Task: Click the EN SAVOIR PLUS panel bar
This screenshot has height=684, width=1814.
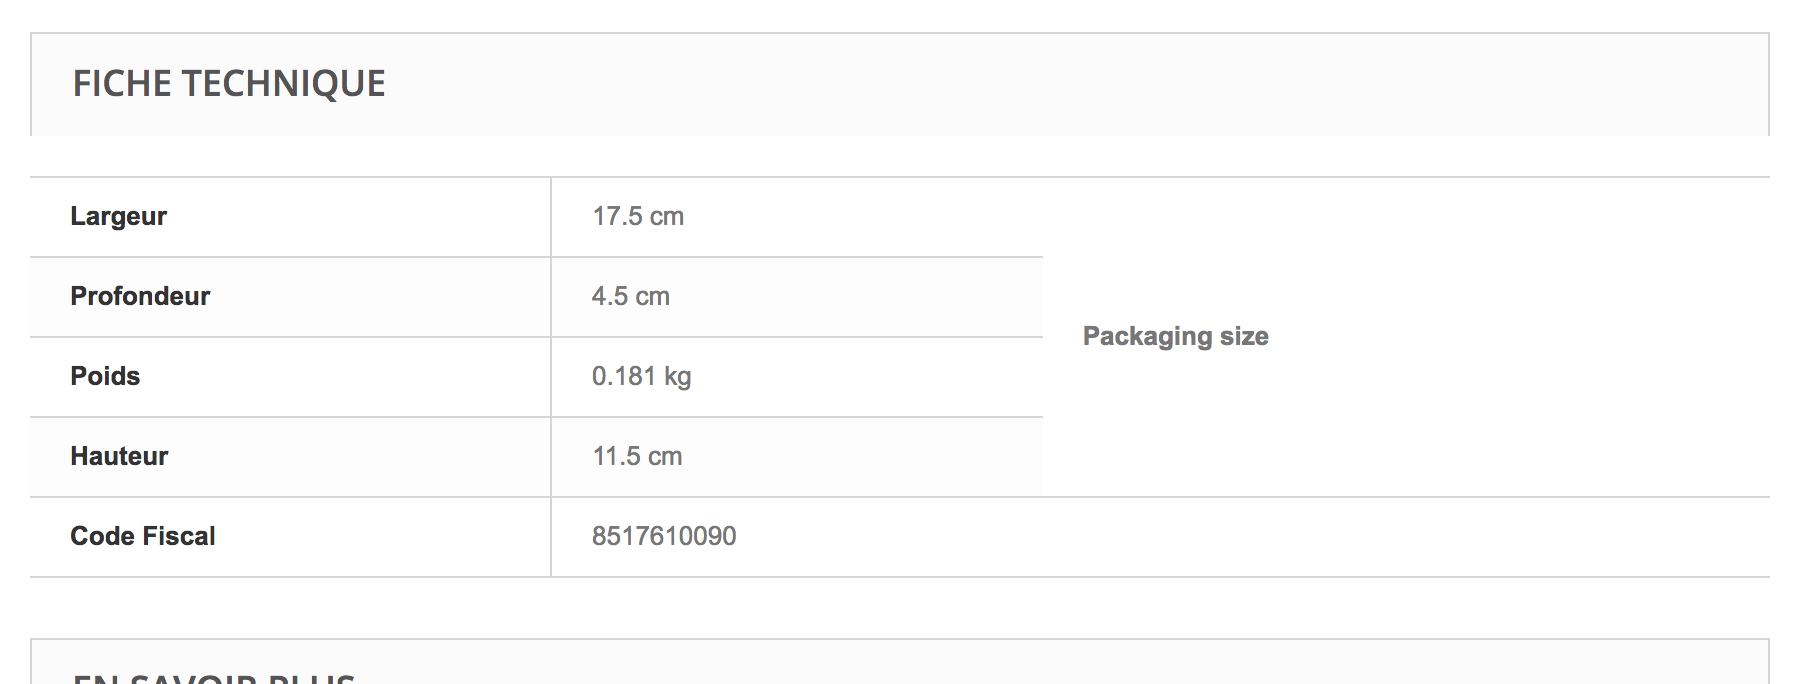Action: tap(900, 662)
